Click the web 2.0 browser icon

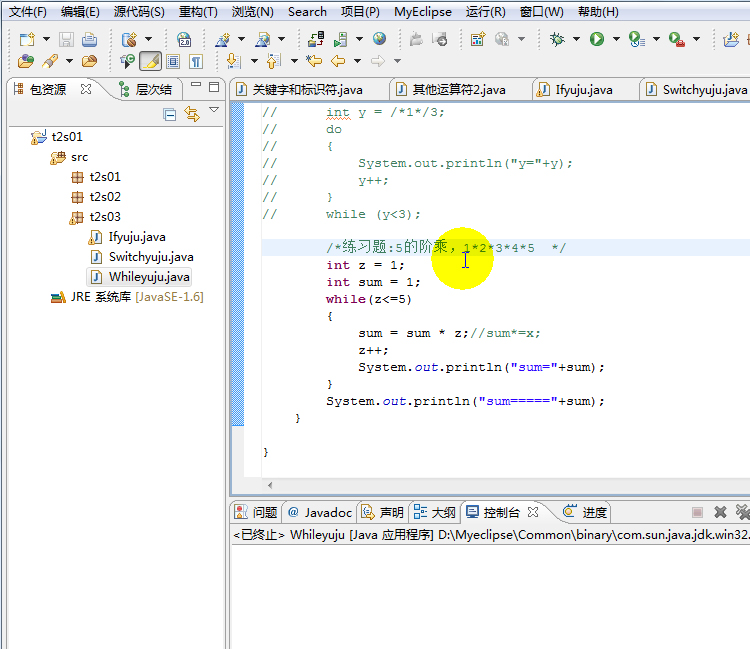pyautogui.click(x=184, y=39)
